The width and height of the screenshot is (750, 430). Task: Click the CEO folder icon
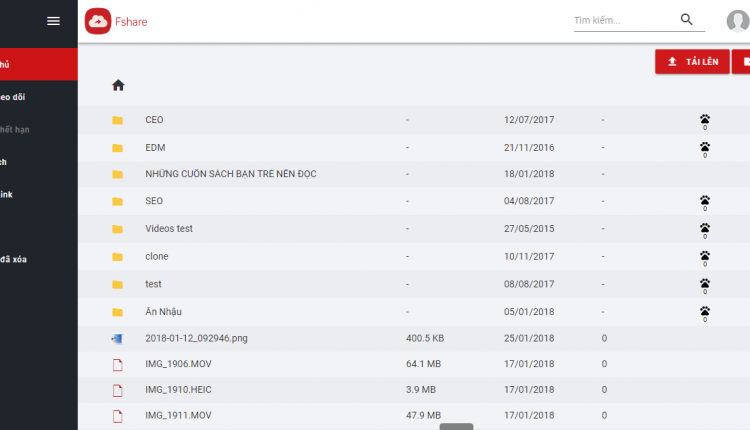click(118, 120)
